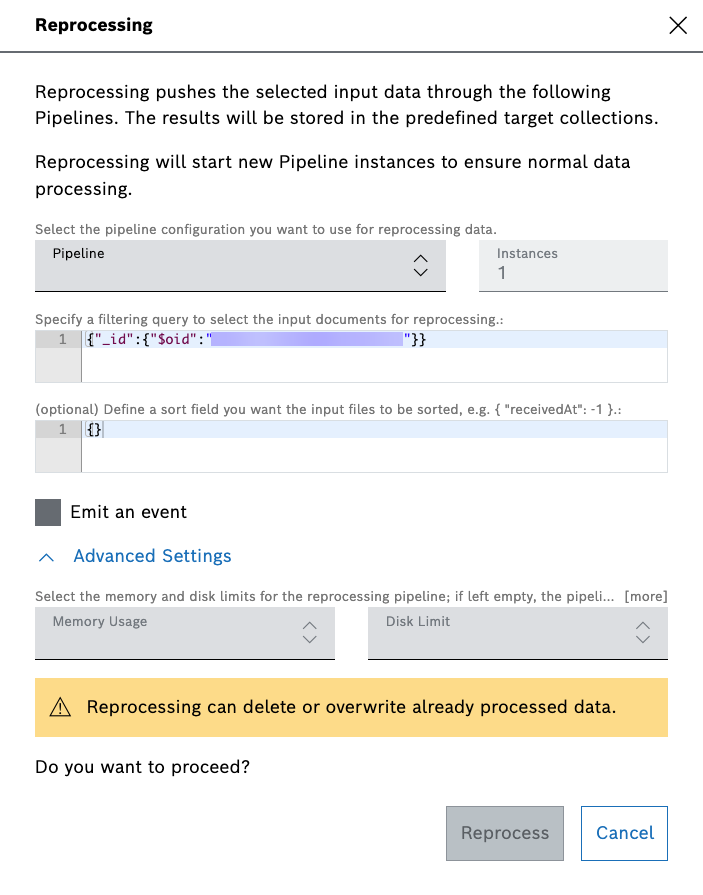This screenshot has width=703, height=895.
Task: Close the Reprocessing dialog with the X icon
Action: tap(678, 26)
